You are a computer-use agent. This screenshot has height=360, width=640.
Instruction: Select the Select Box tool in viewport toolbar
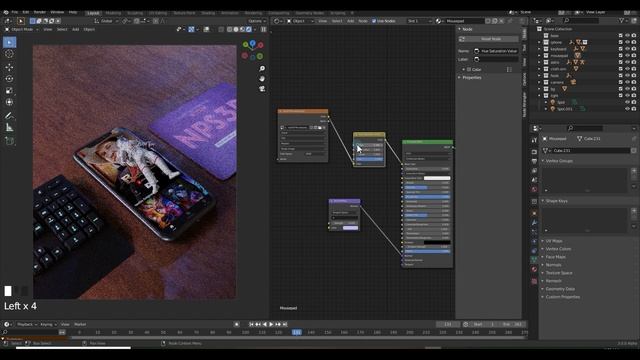tap(9, 42)
